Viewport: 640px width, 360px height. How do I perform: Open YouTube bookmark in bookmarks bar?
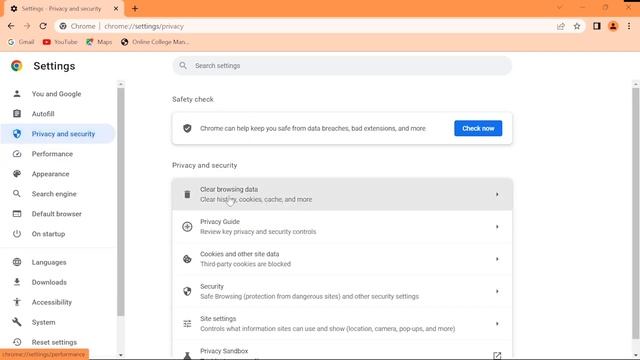click(60, 42)
